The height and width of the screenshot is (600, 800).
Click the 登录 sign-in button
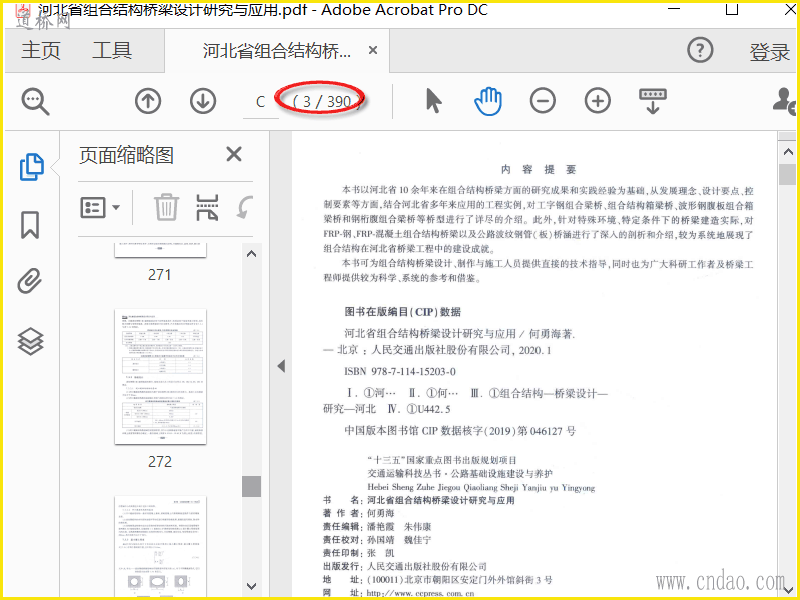[x=769, y=52]
